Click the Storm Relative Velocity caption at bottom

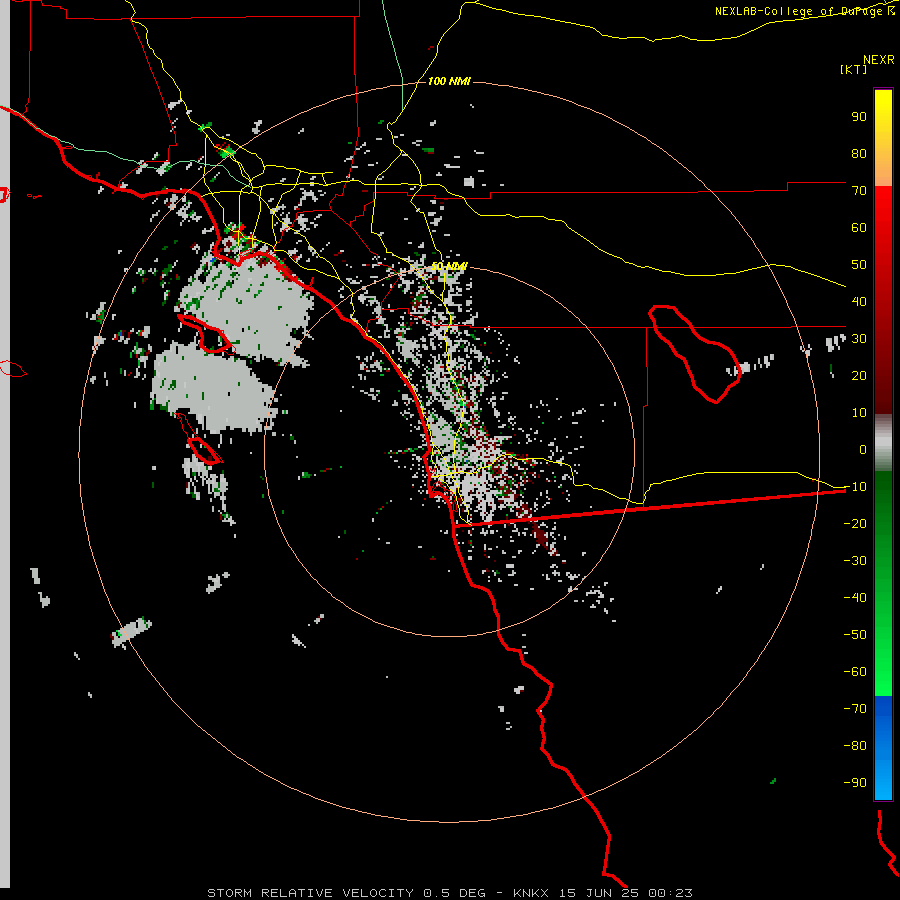point(449,893)
